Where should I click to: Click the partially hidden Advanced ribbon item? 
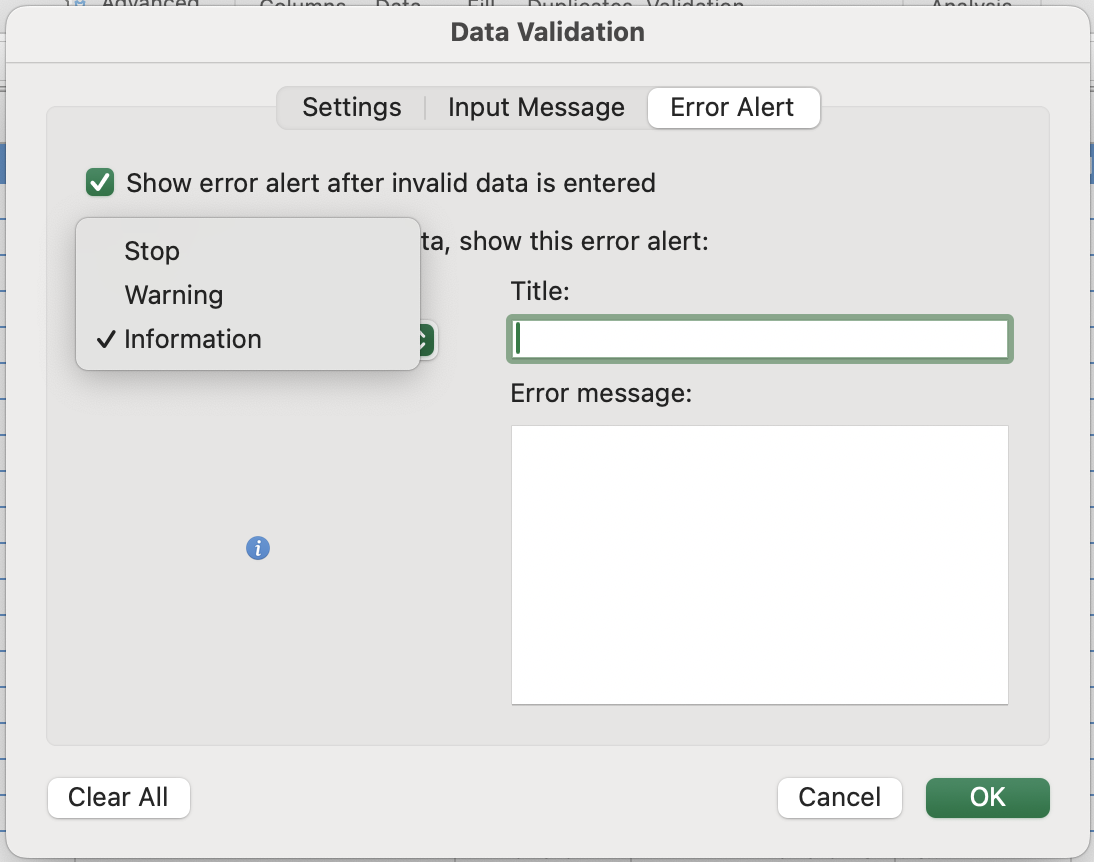(150, 6)
